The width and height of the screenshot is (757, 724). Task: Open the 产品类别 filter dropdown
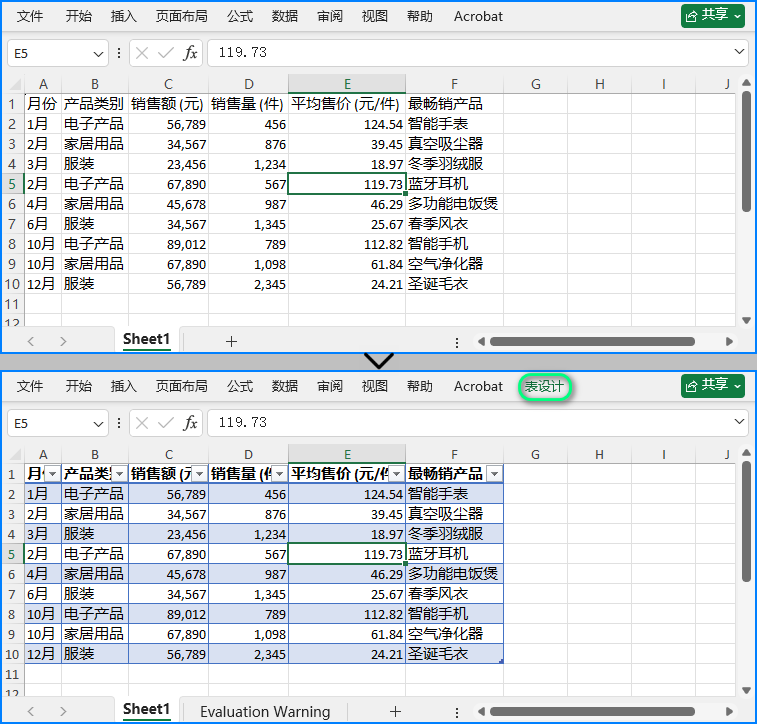point(119,474)
